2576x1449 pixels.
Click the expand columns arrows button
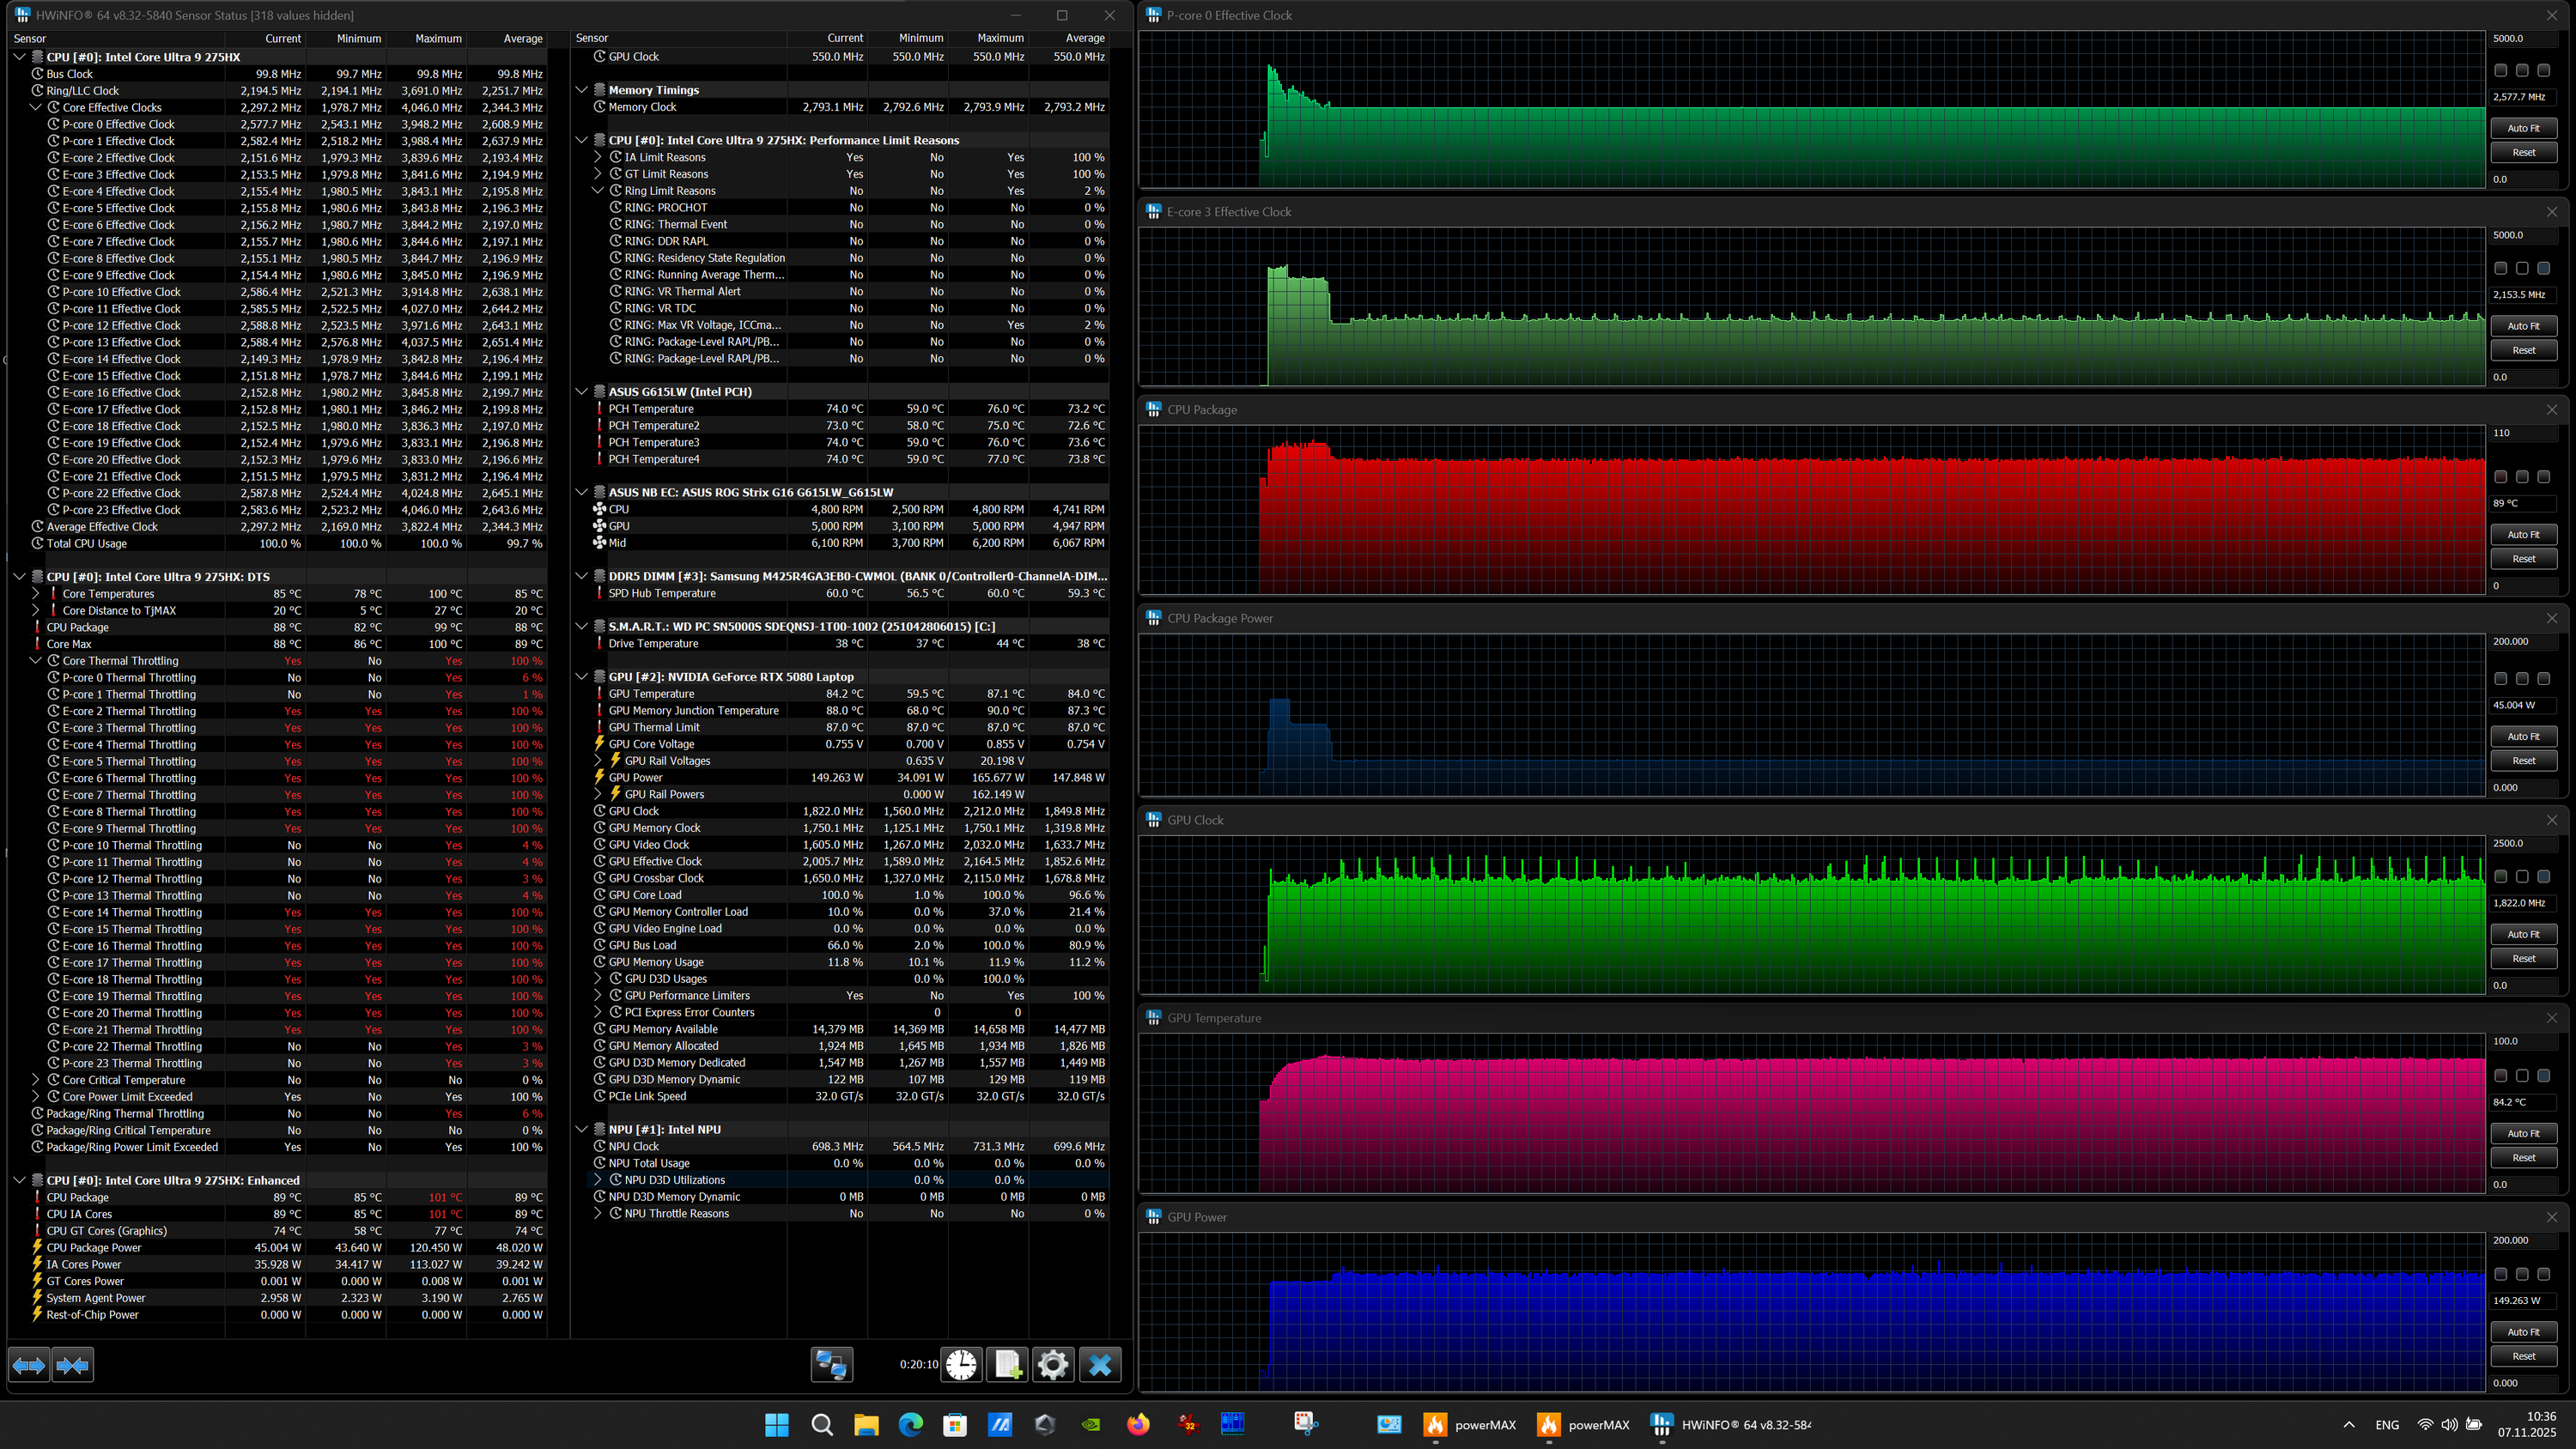29,1365
